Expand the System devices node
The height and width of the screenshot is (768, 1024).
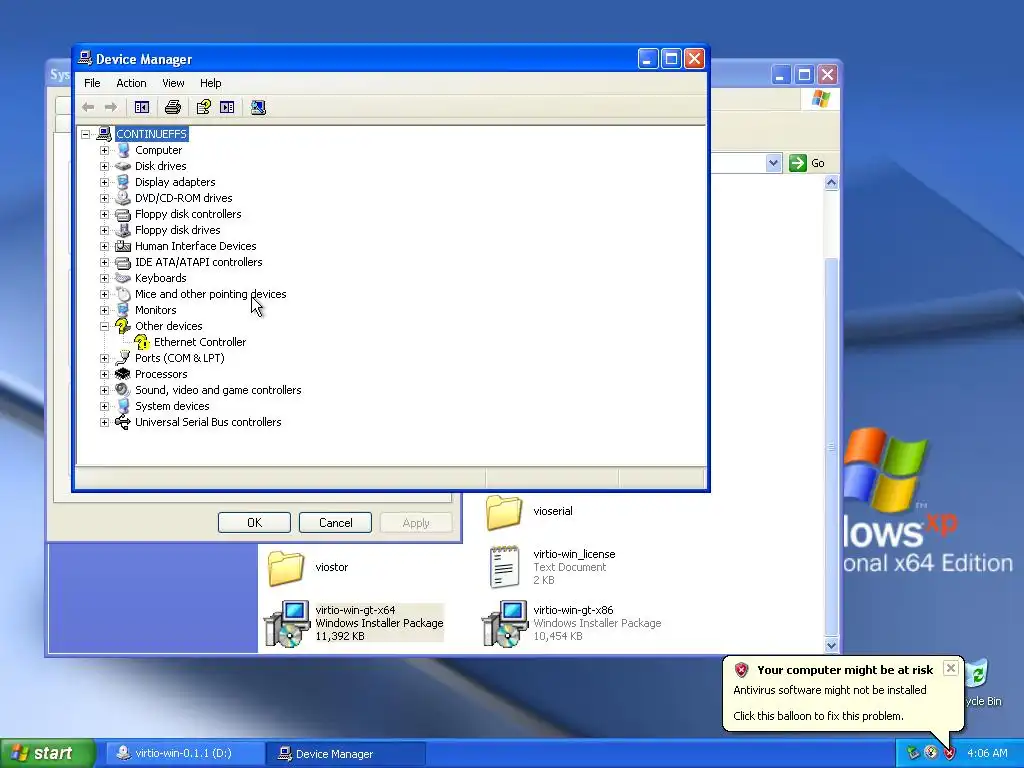click(104, 406)
